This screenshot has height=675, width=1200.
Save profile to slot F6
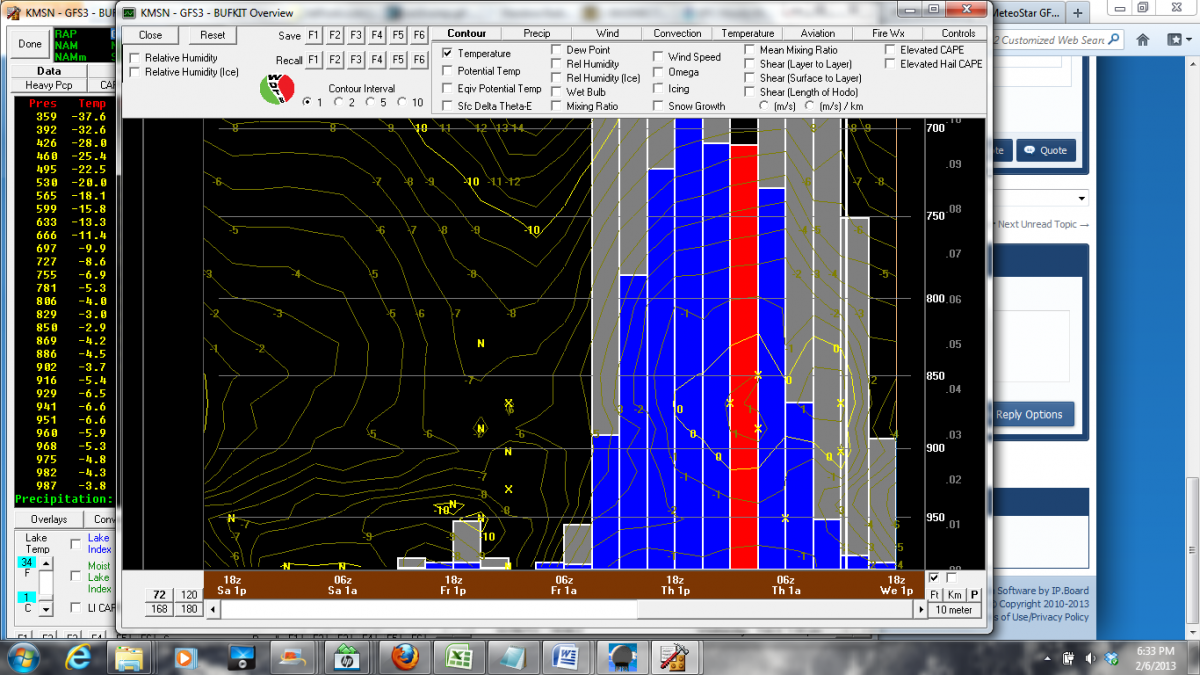coord(419,35)
